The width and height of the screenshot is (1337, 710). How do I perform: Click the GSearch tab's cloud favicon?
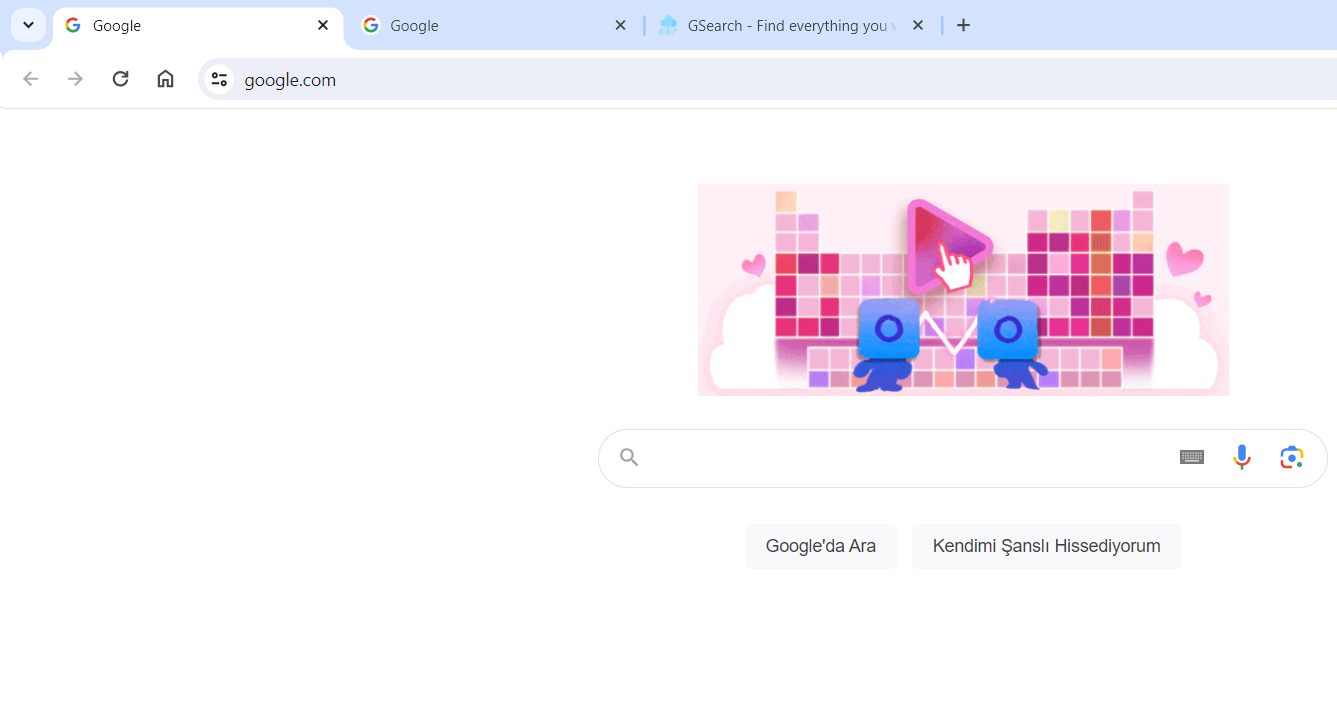[x=668, y=25]
